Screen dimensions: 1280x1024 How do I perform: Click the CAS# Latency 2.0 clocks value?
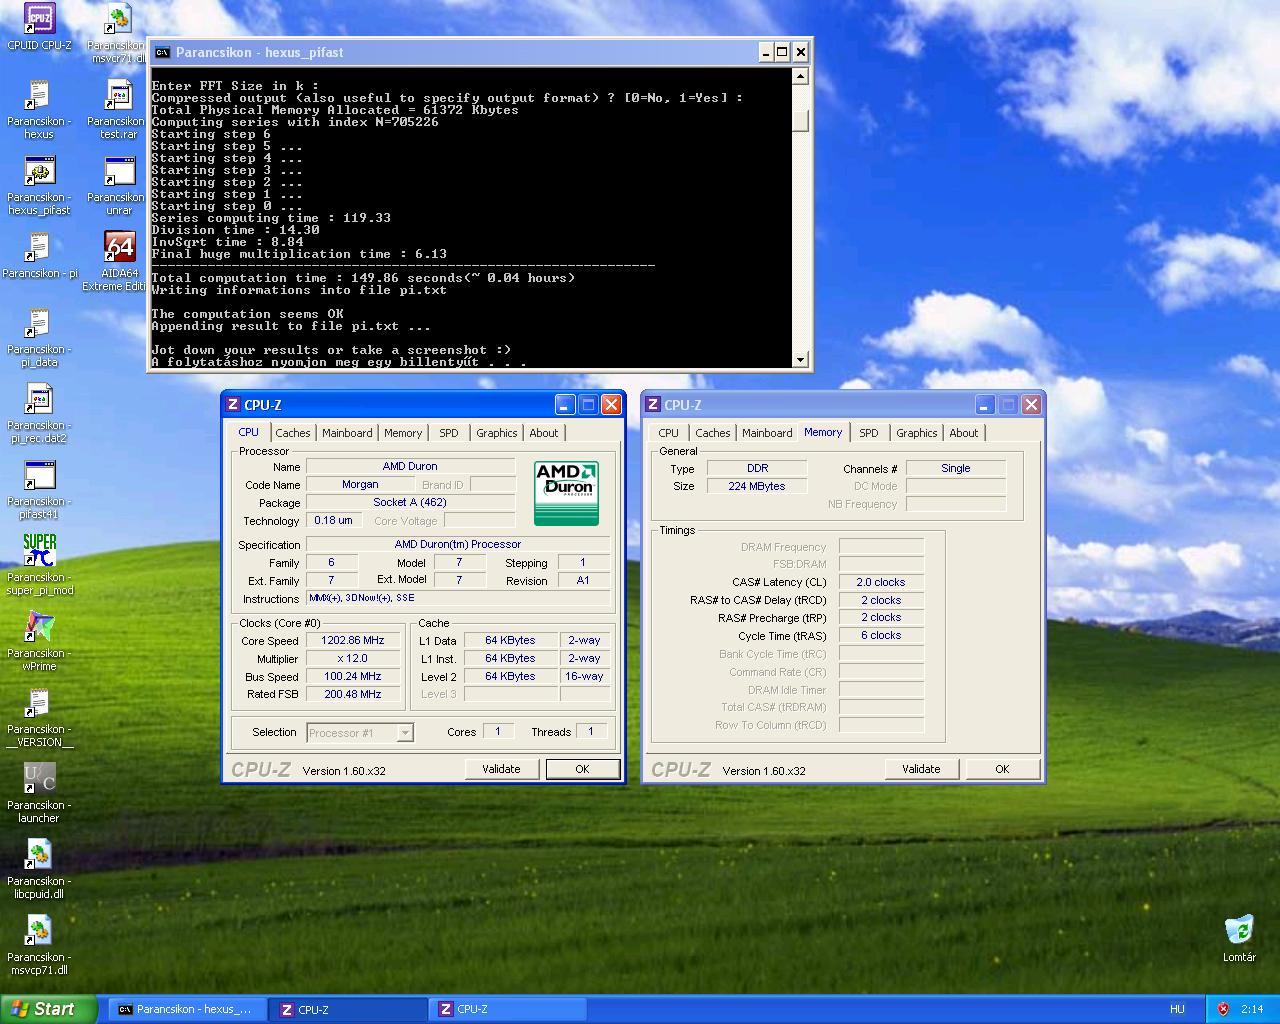pos(880,582)
